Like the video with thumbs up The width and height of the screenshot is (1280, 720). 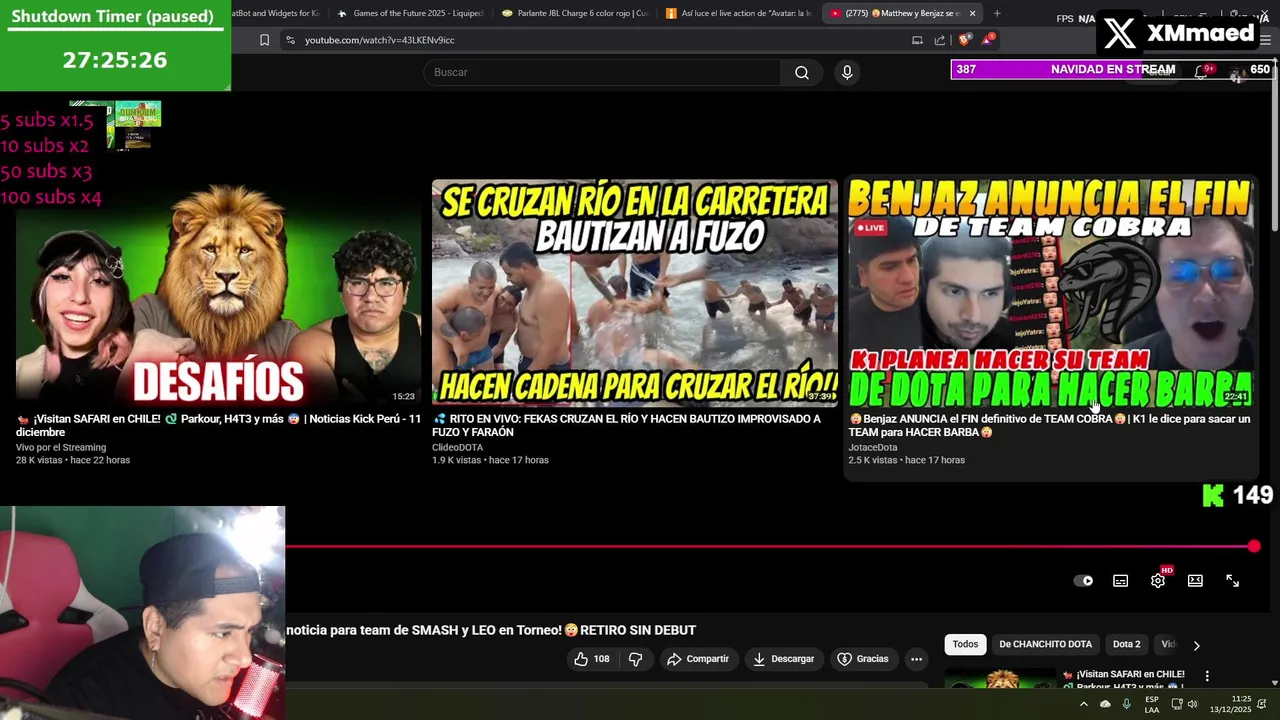pyautogui.click(x=591, y=659)
